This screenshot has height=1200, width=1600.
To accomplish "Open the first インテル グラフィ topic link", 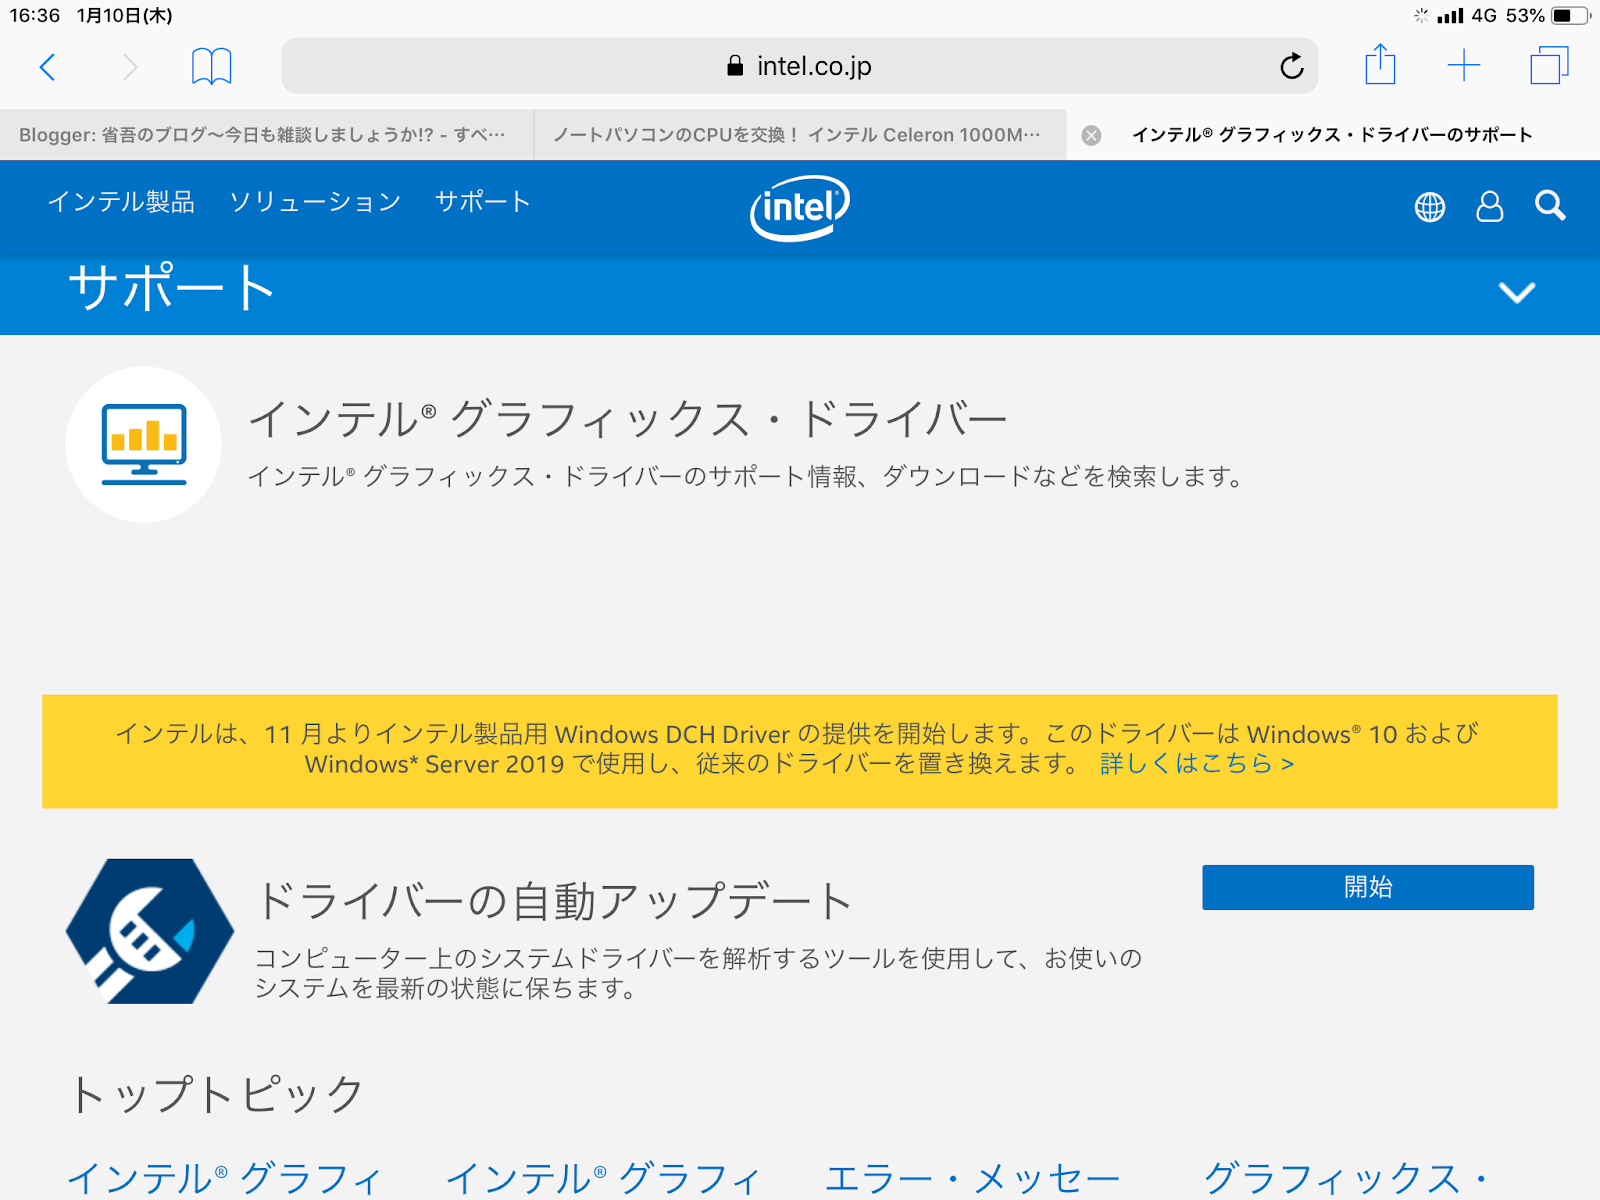I will [225, 1178].
